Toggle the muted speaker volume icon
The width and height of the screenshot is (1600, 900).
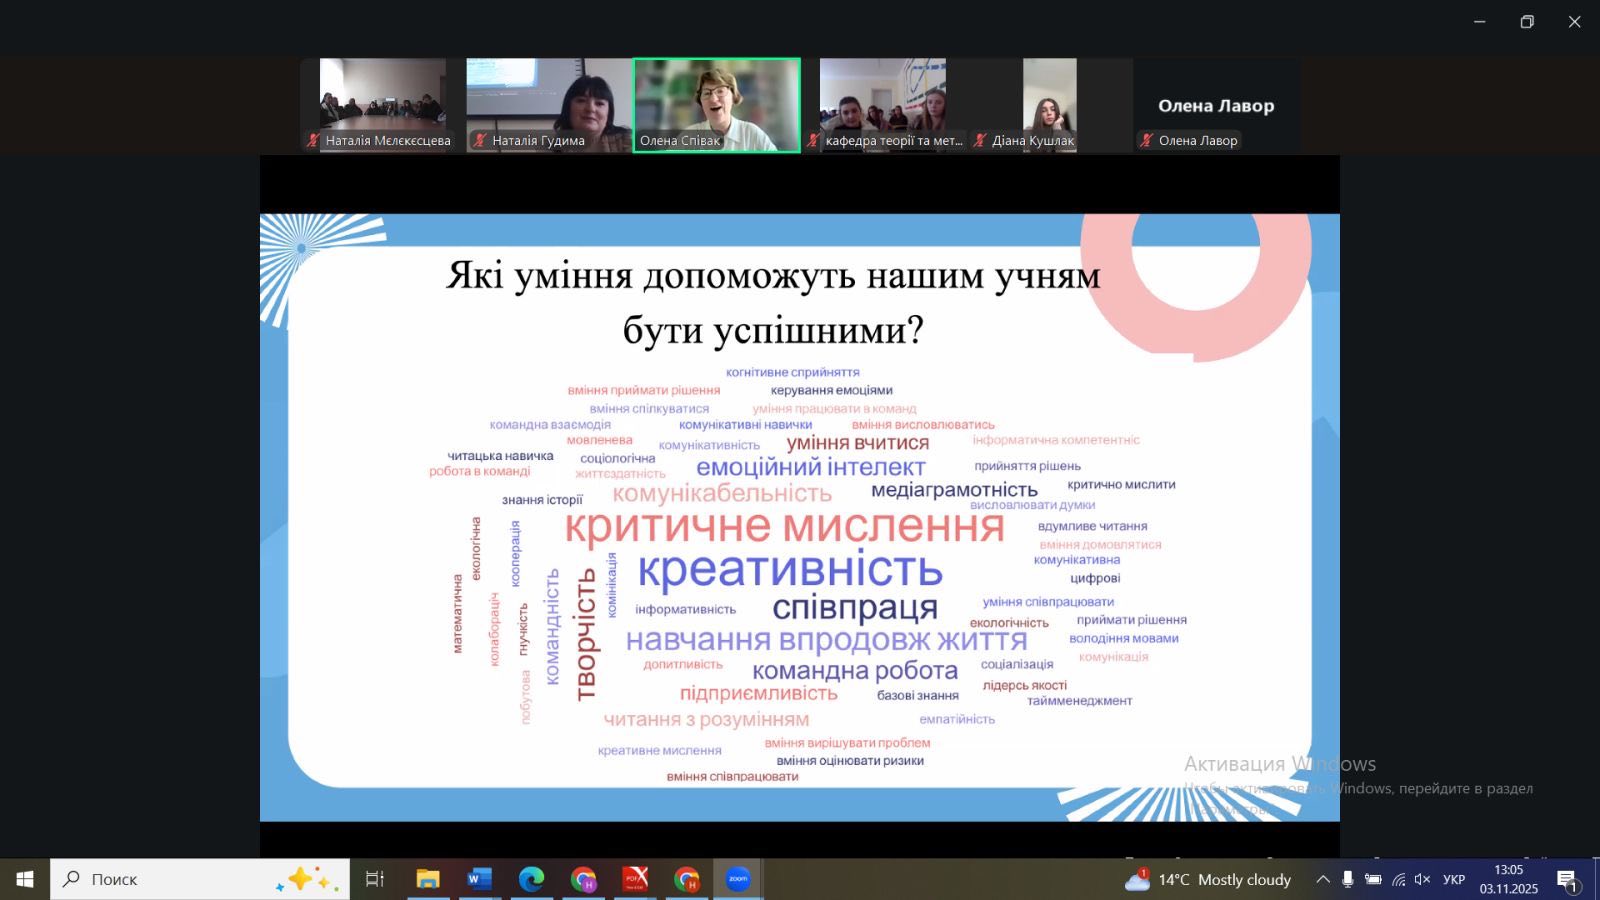click(1422, 880)
